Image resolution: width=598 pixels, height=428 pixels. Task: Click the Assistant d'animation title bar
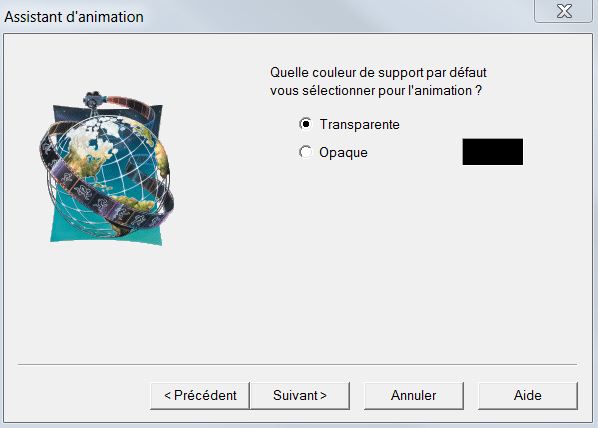click(x=267, y=17)
